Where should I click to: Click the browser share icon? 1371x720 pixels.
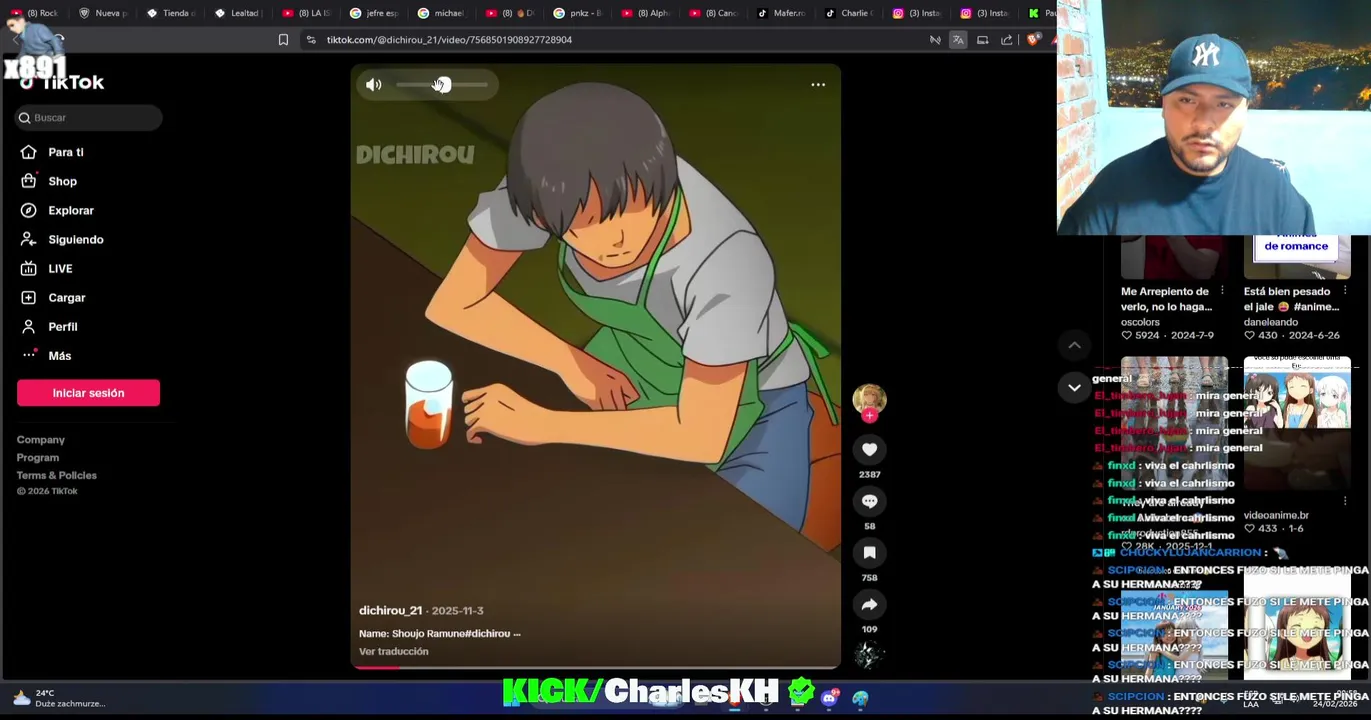pos(1006,40)
